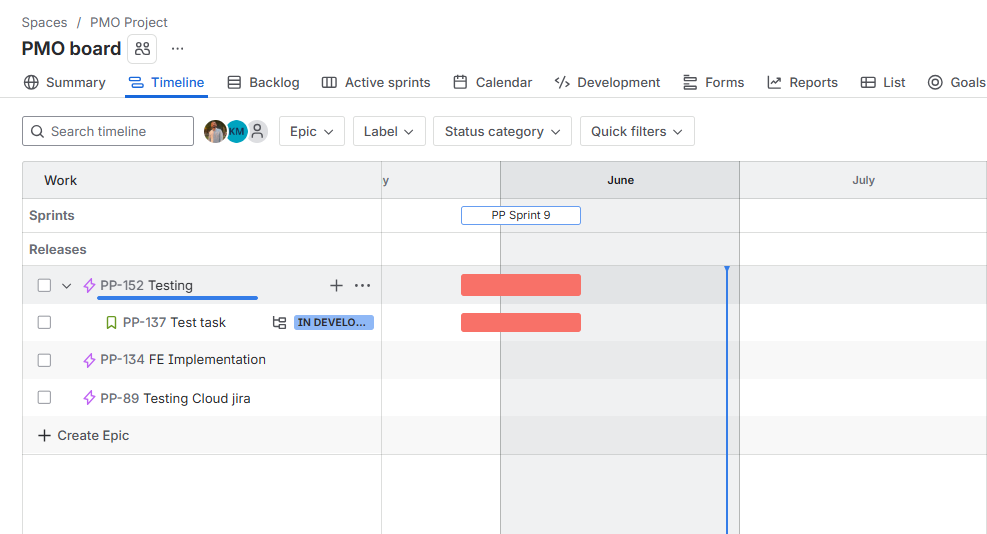Select the red timeline bar for PP-137
987x534 pixels.
coord(521,322)
